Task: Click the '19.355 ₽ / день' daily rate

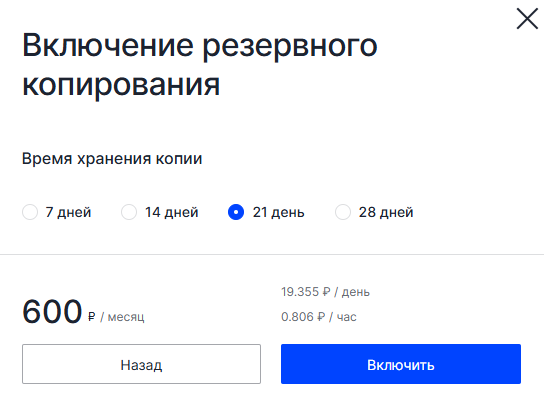Action: [325, 292]
